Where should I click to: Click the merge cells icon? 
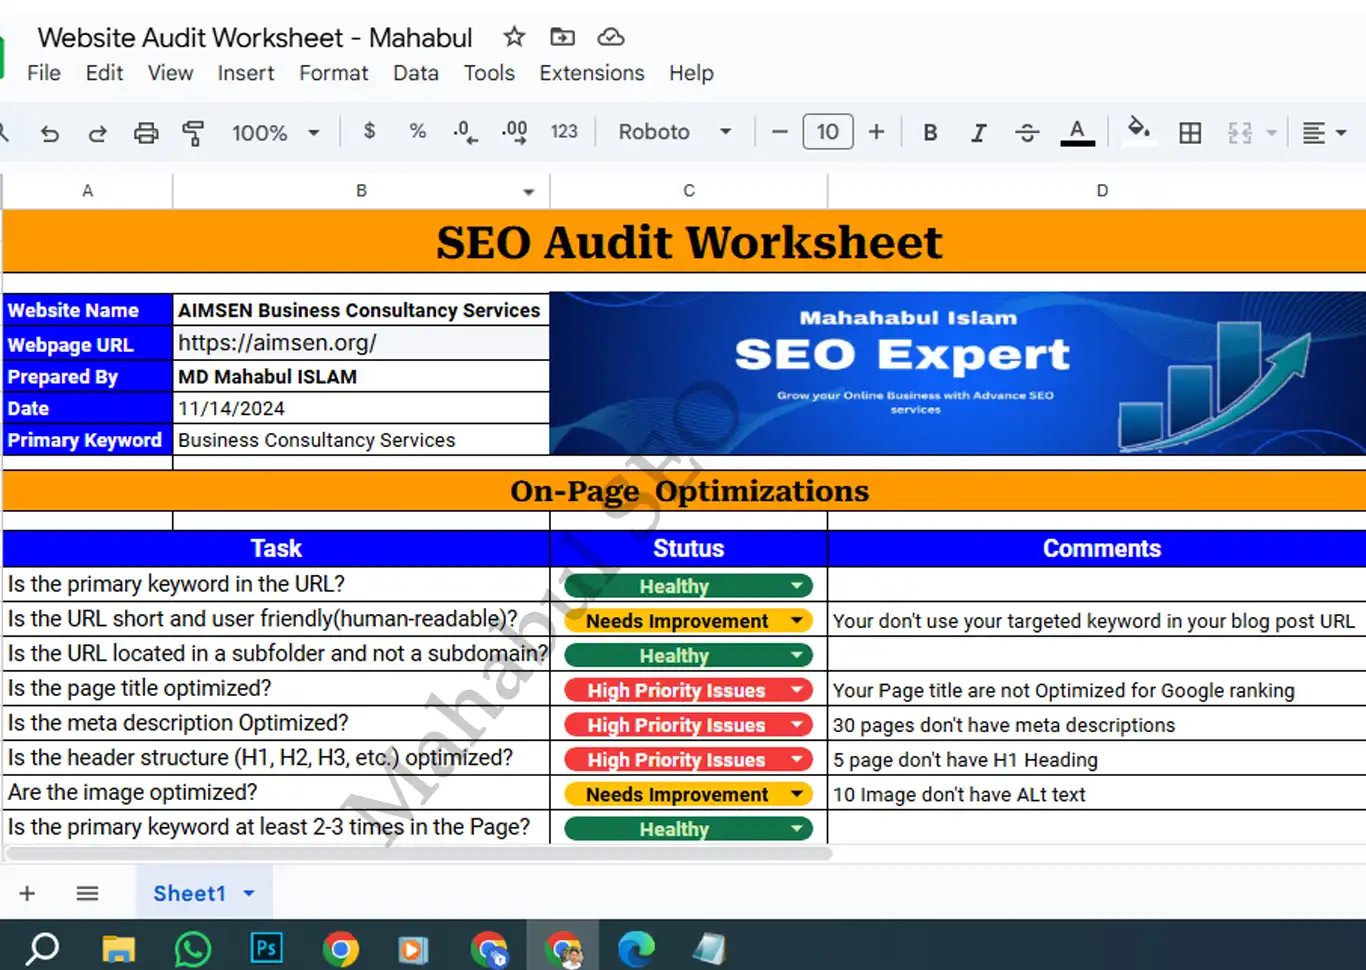pos(1240,132)
